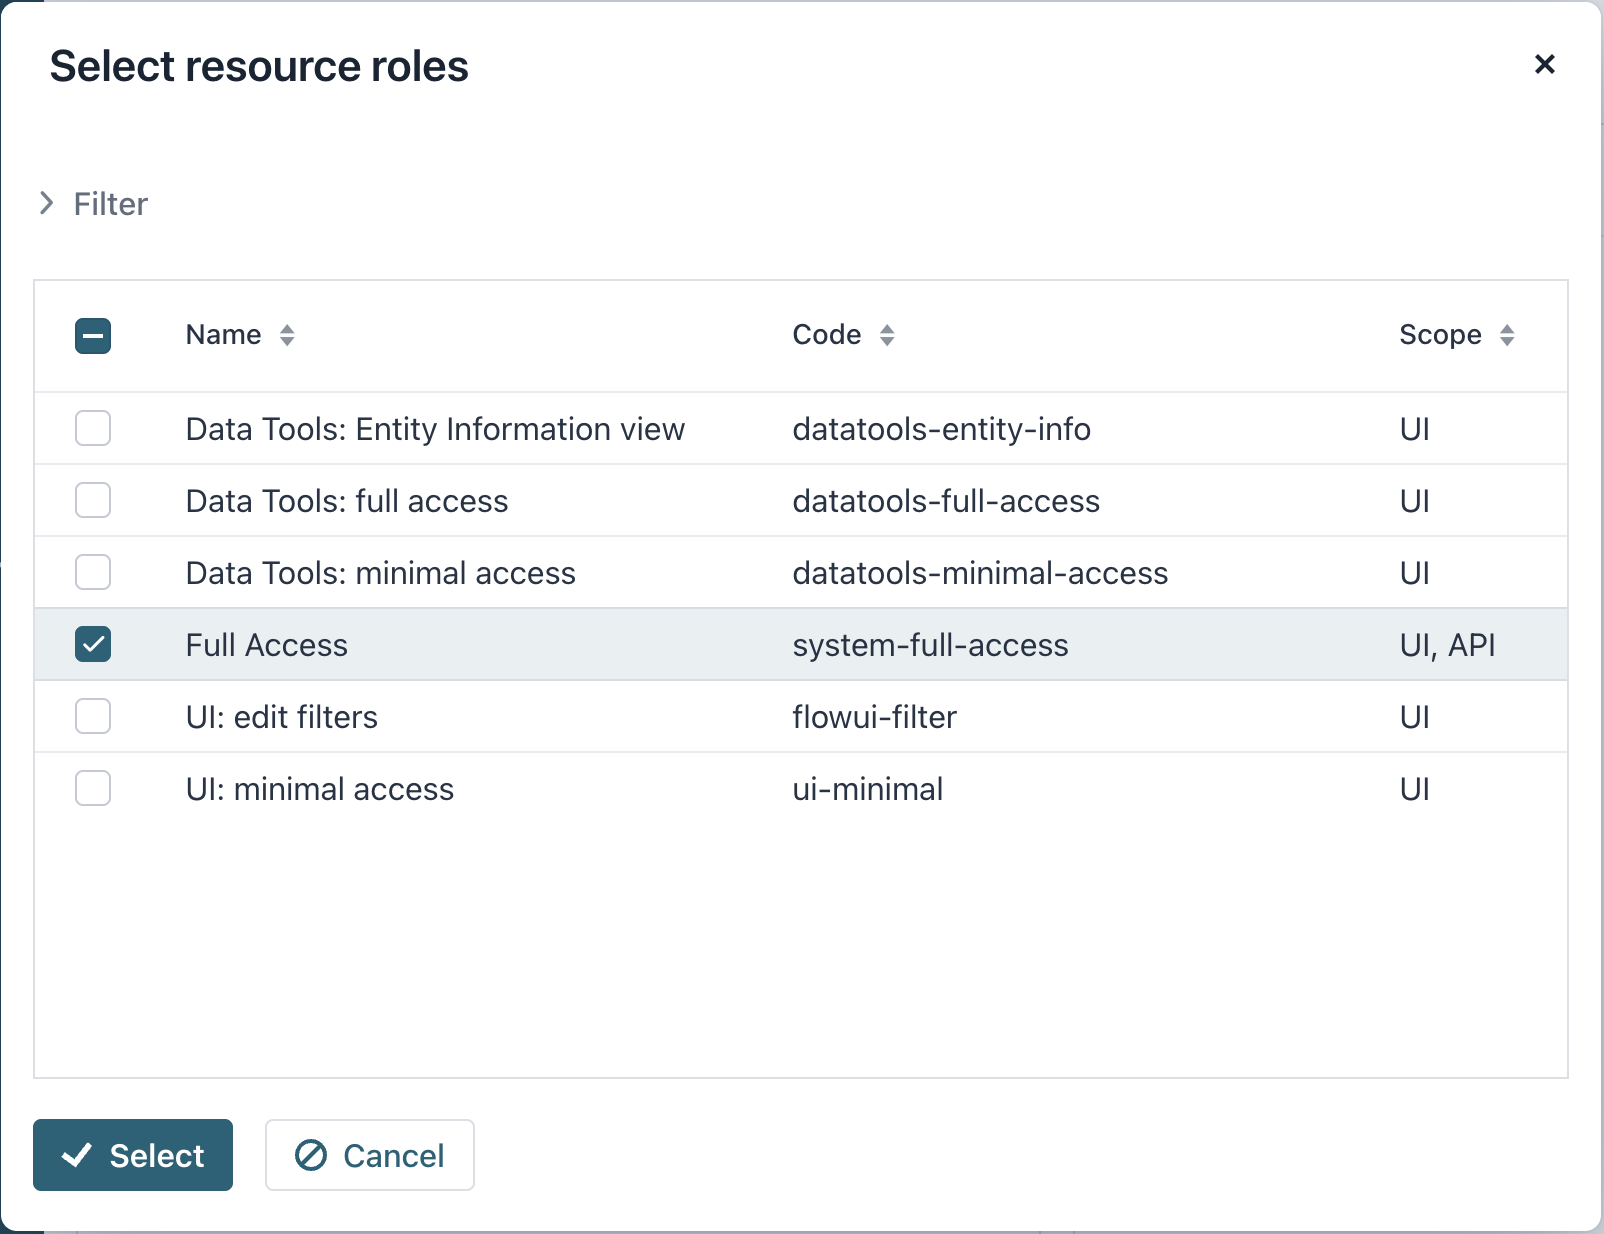
Task: Select the datatools-full-access code cell
Action: coord(946,501)
